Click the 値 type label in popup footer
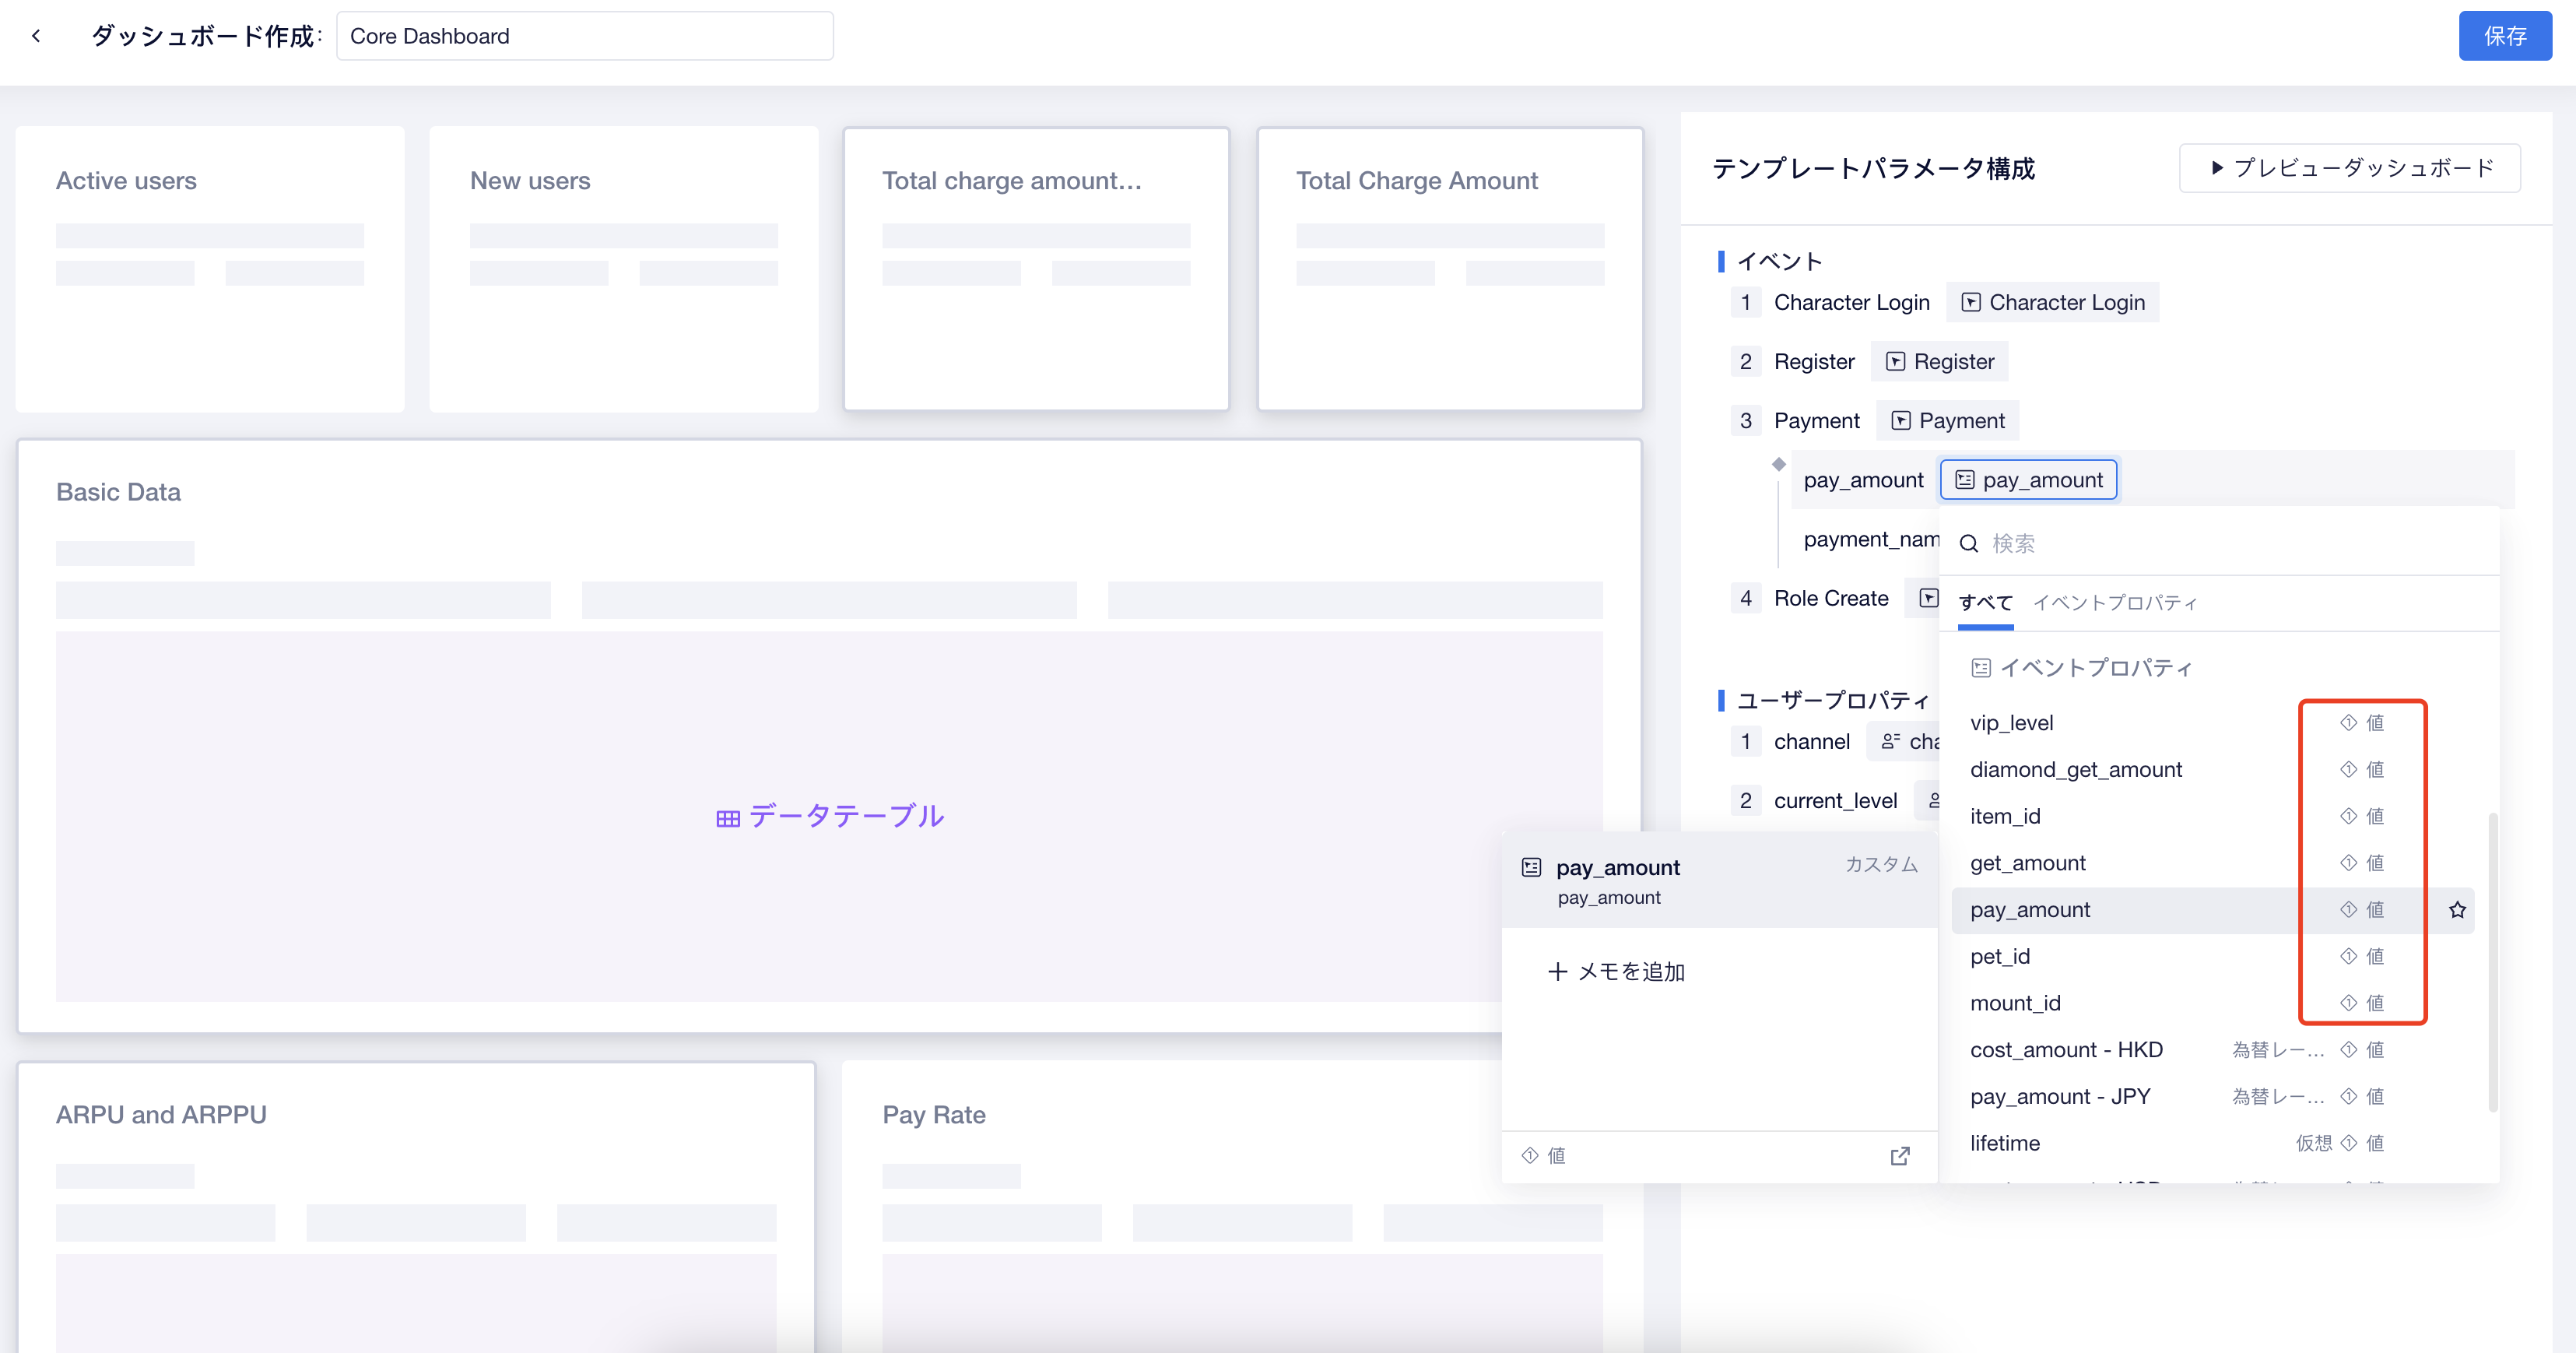The width and height of the screenshot is (2576, 1353). click(x=1556, y=1156)
